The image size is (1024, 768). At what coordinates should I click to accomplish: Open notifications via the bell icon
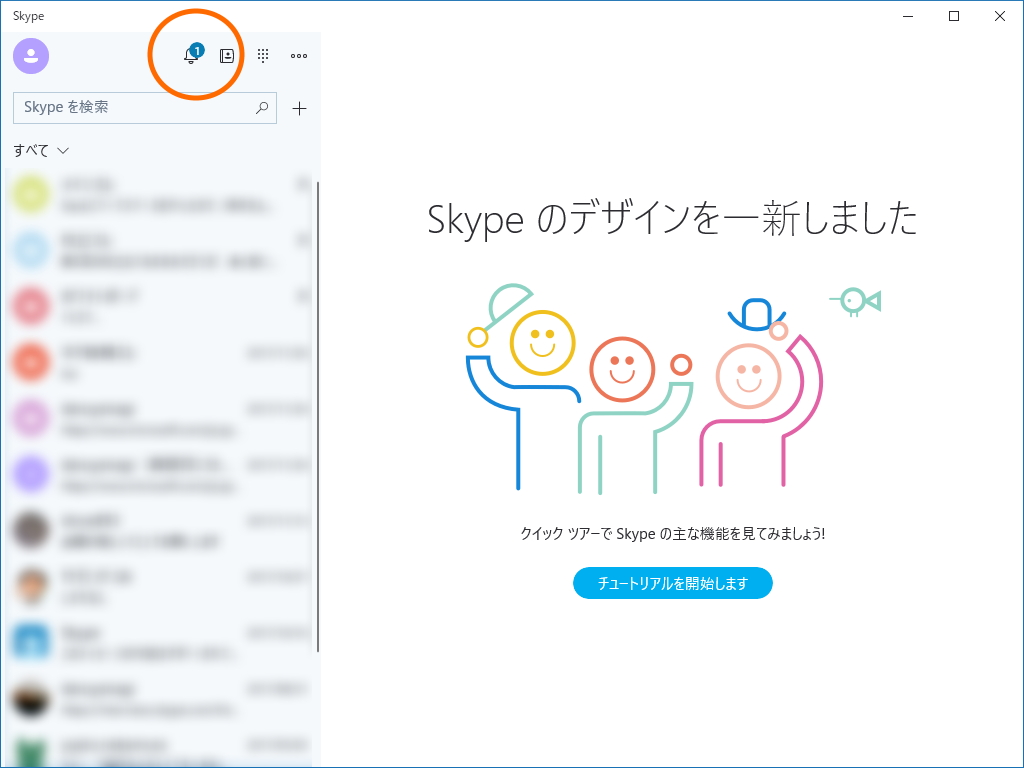pyautogui.click(x=190, y=57)
